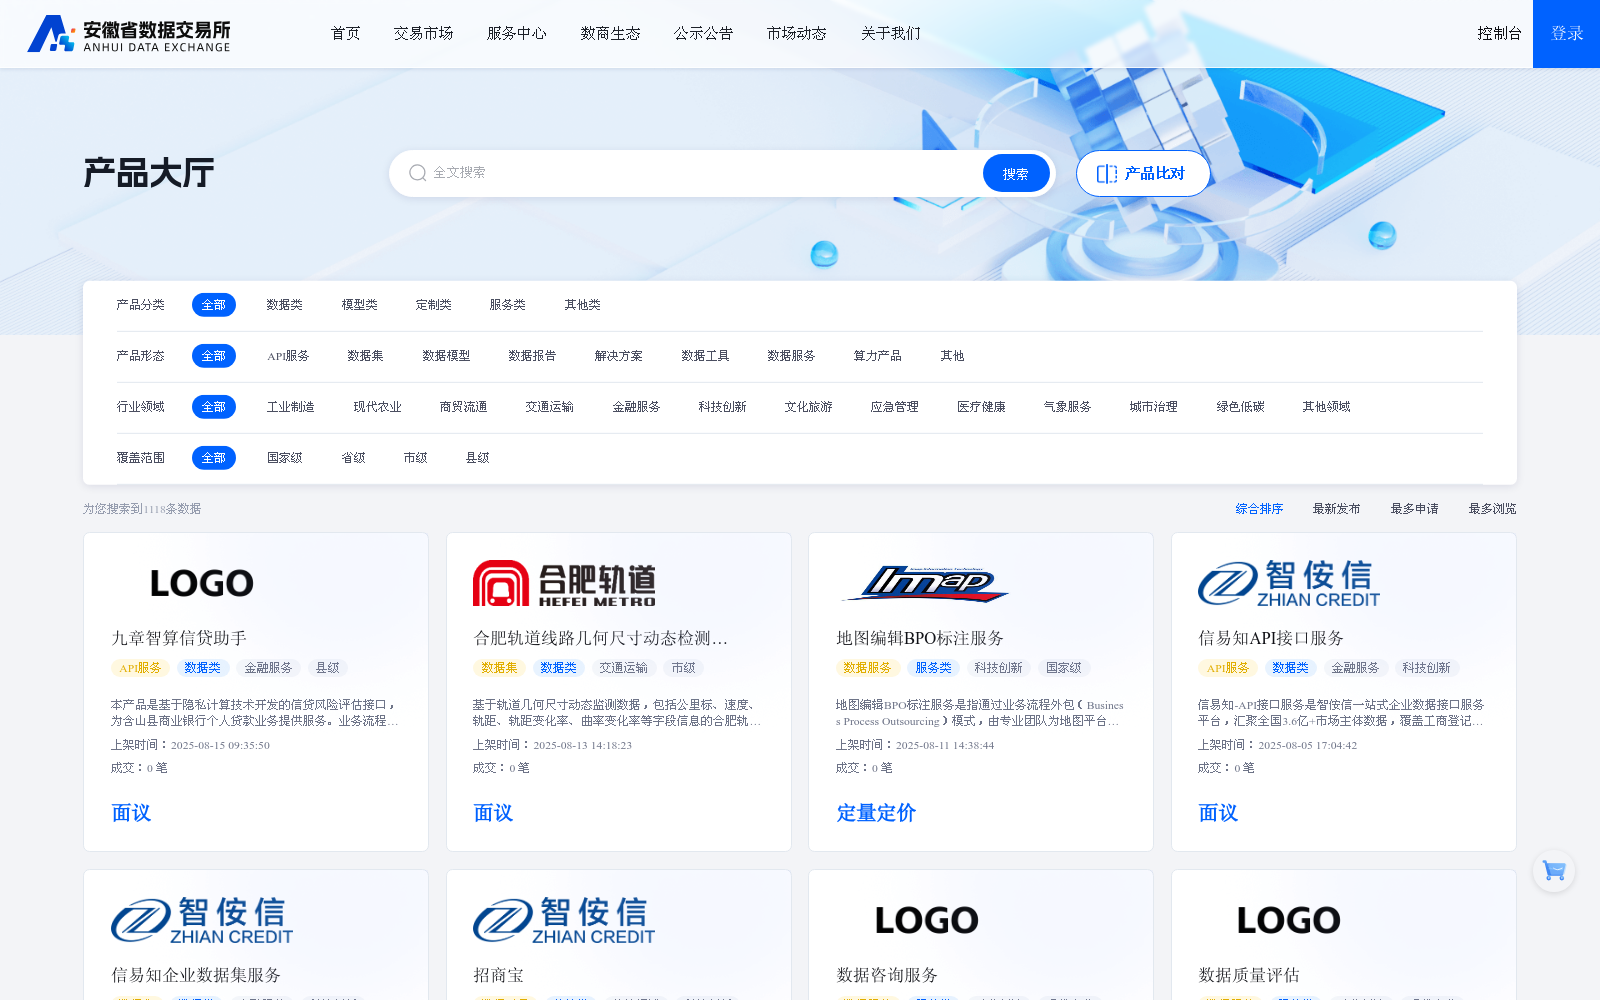Select 全部 in 覆盖范围 filter
This screenshot has width=1600, height=1000.
(x=214, y=458)
